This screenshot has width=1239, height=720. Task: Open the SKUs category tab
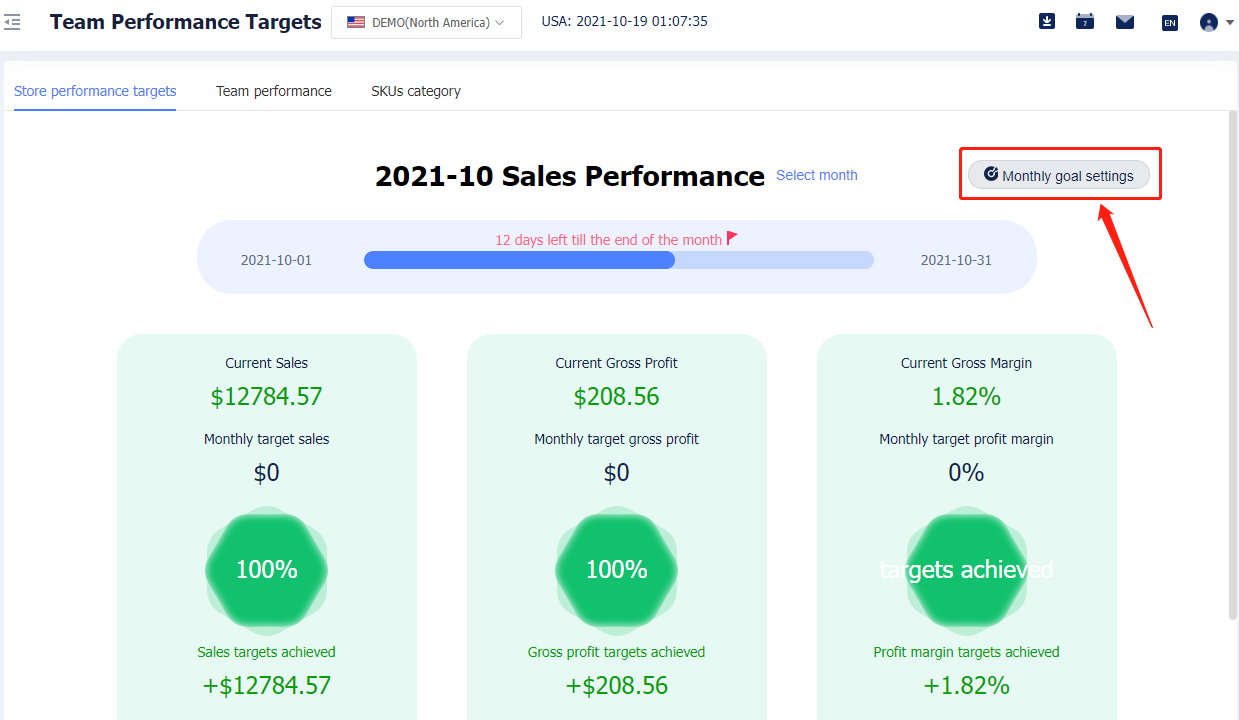click(x=416, y=91)
